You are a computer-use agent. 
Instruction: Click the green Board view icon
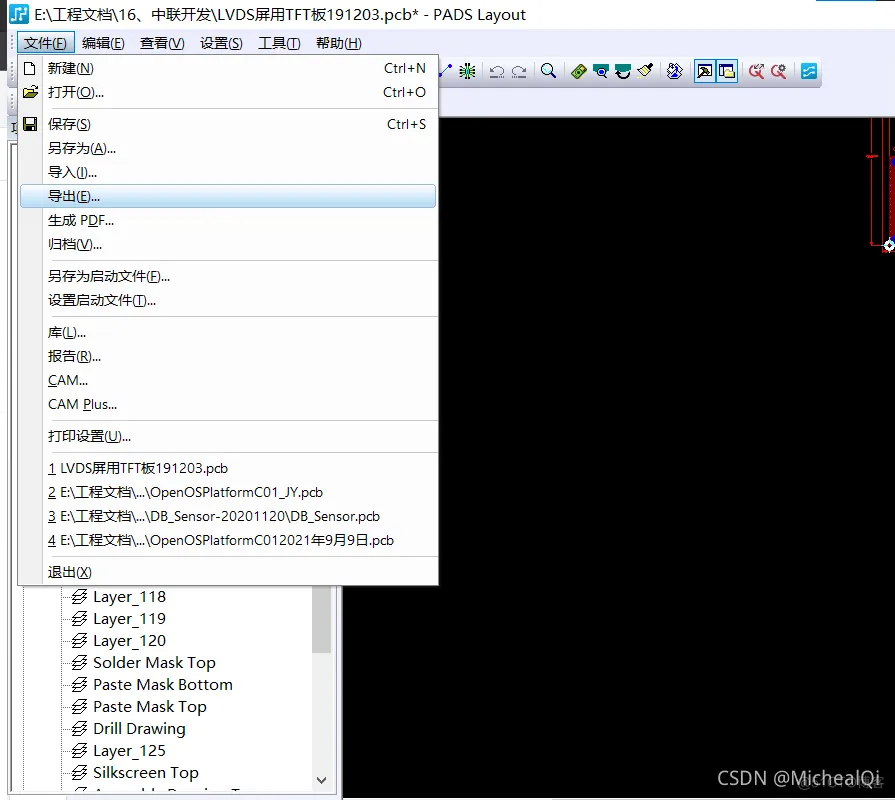tap(578, 71)
